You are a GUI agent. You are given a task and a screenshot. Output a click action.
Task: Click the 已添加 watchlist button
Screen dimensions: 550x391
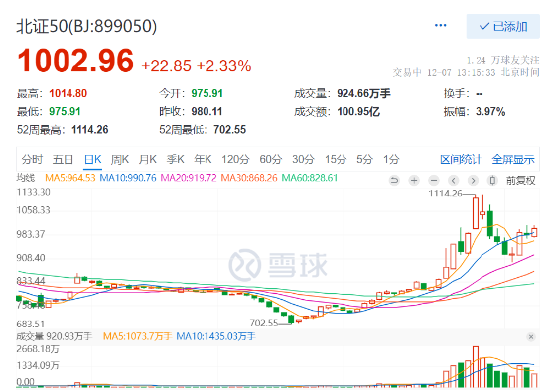pyautogui.click(x=503, y=26)
